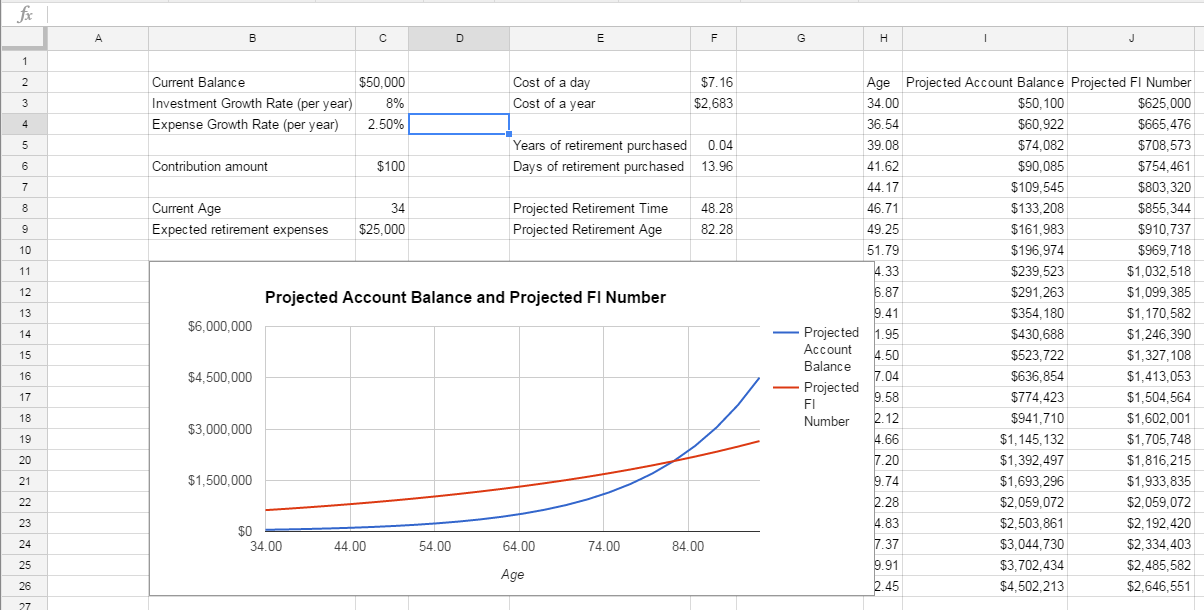1204x610 pixels.
Task: Select all cells via corner box
Action: 24,38
